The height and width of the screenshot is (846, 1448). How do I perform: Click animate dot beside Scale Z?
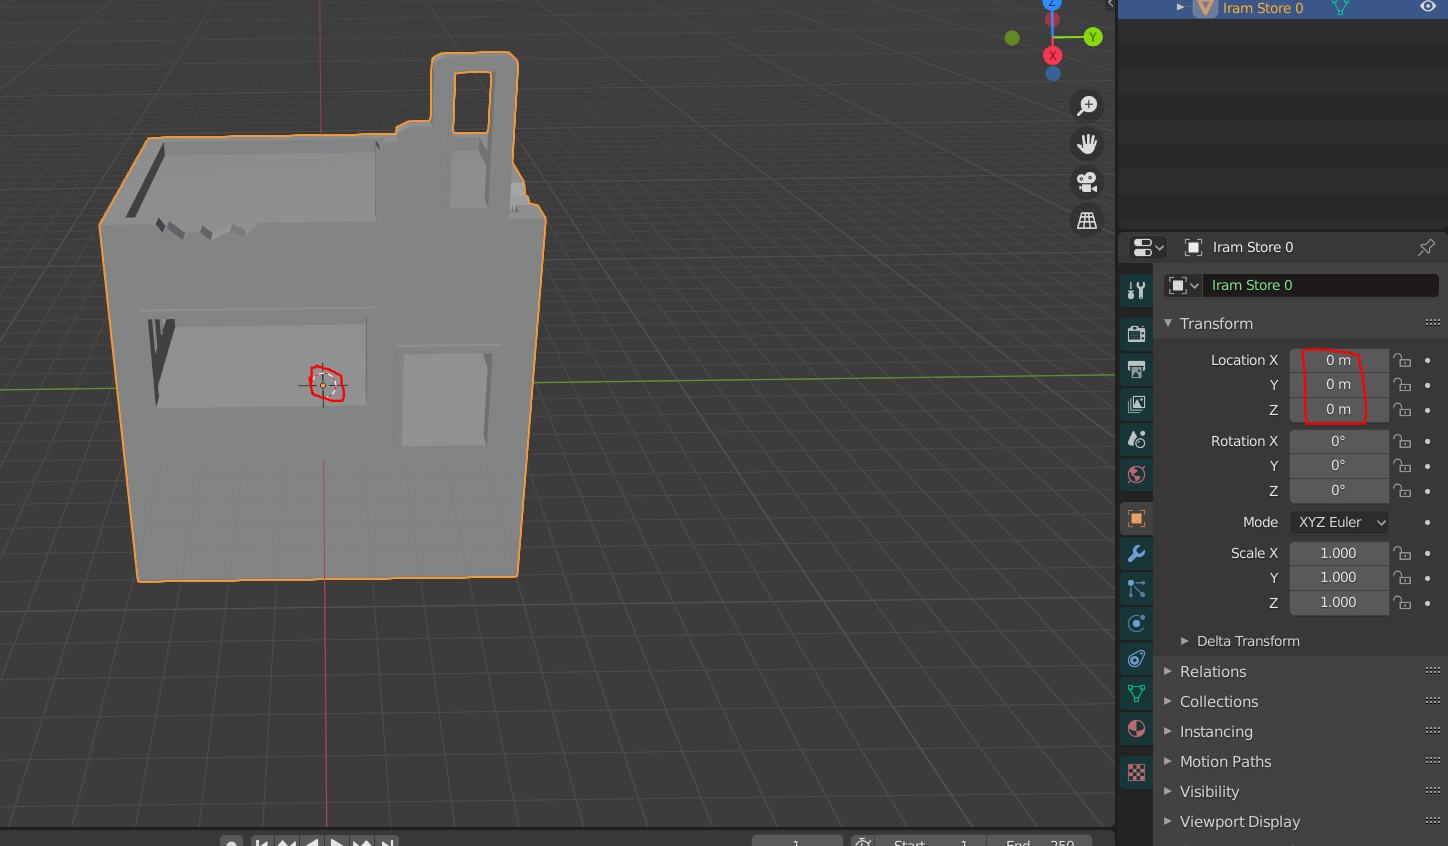1427,602
